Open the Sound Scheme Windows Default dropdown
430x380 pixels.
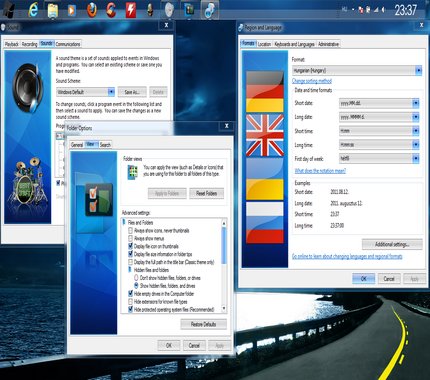85,92
